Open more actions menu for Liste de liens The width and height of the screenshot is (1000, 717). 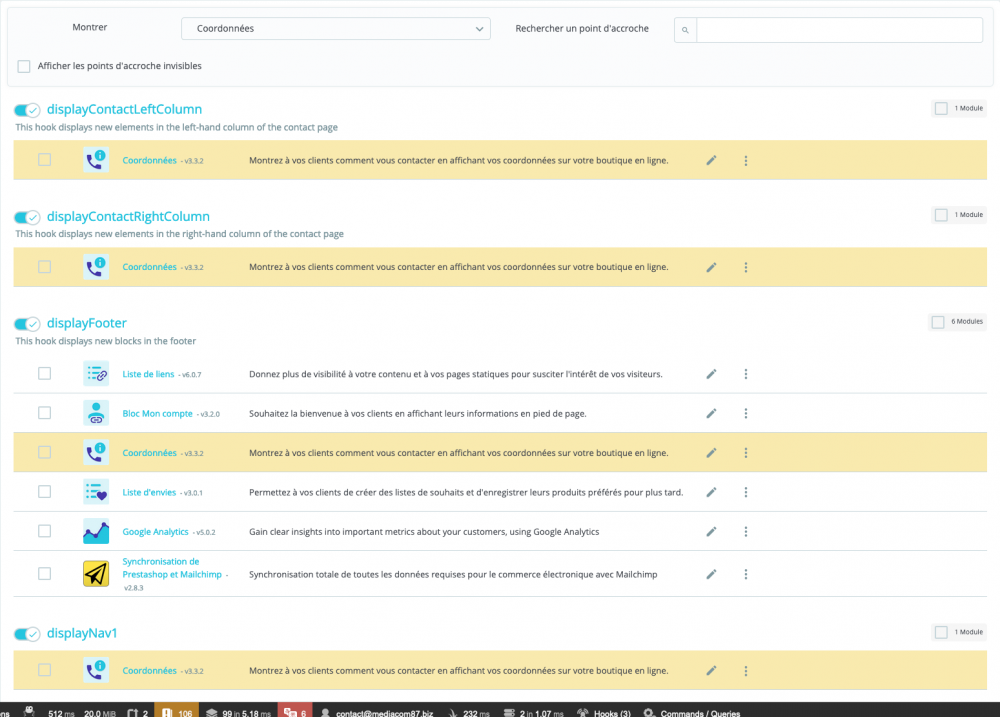pyautogui.click(x=746, y=374)
